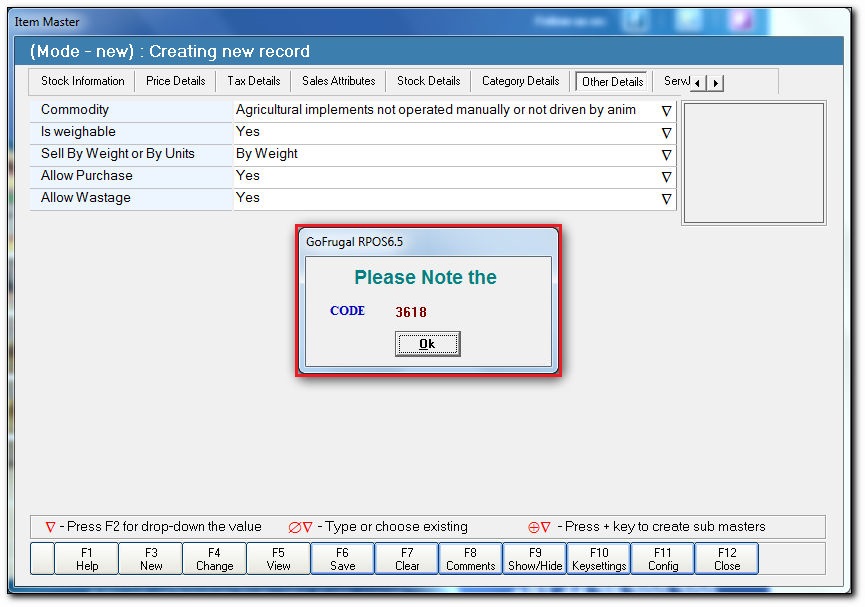Open F10 Keysettings
The image size is (865, 607).
[599, 559]
